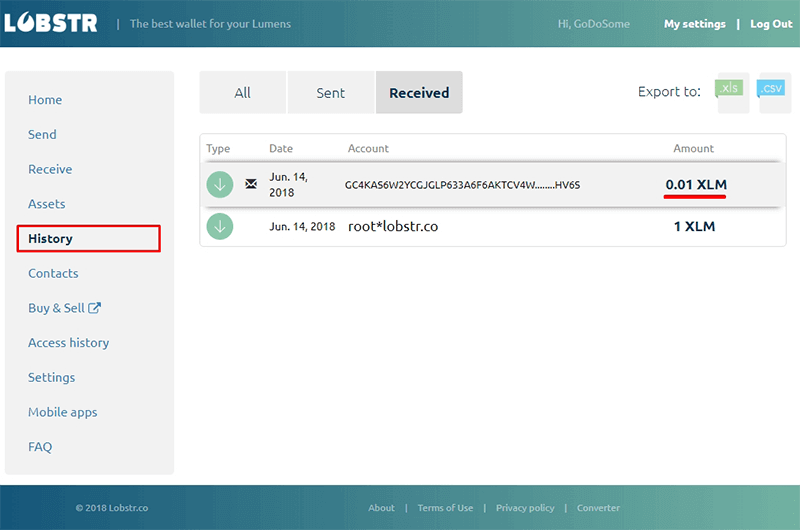
Task: Click account address GC4KAS6W2YCGJGLP633A6F6AKTCV4W
Action: pos(462,185)
